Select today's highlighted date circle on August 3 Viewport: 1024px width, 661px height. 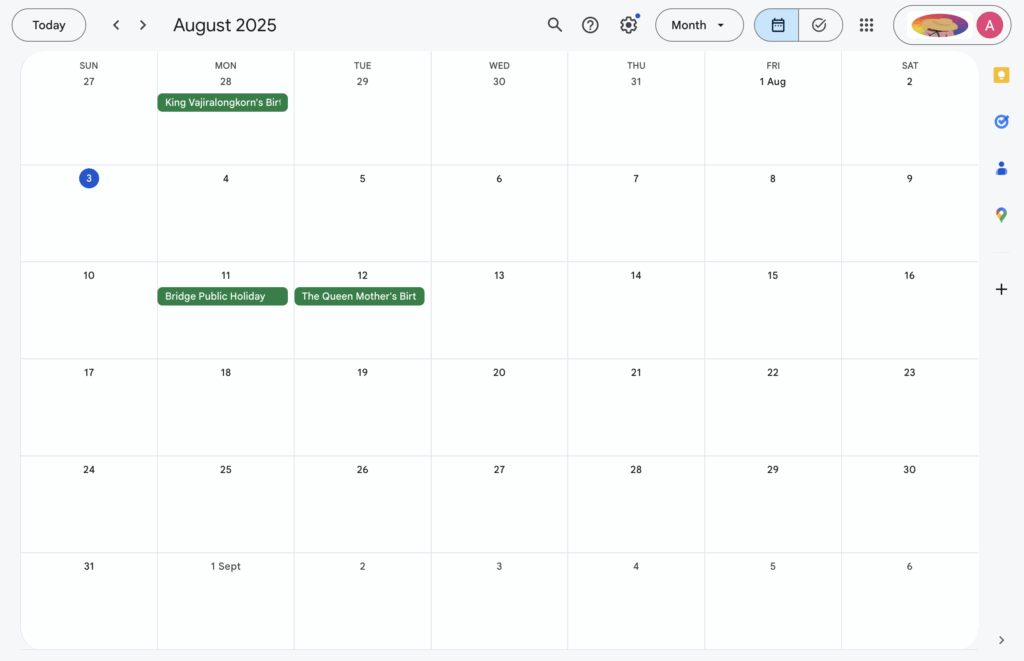tap(89, 178)
